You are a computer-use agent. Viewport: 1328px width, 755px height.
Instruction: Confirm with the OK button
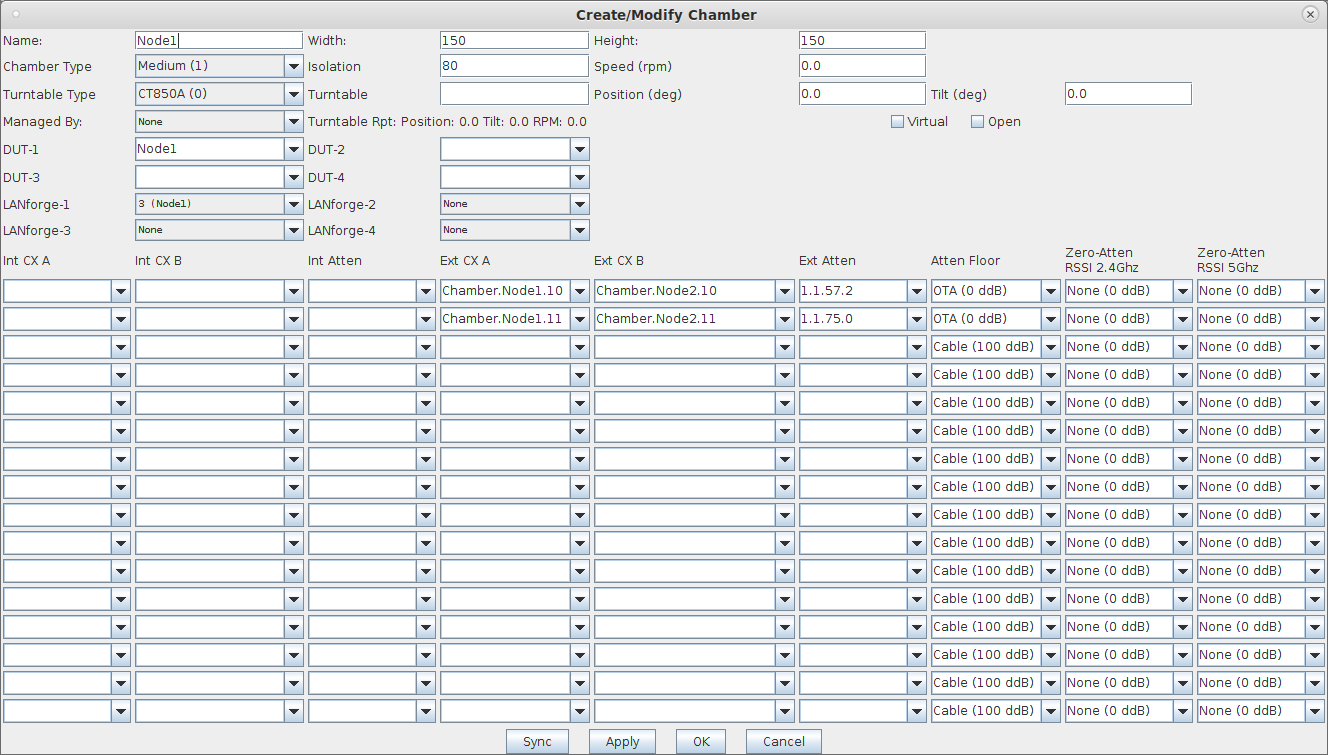pyautogui.click(x=701, y=742)
